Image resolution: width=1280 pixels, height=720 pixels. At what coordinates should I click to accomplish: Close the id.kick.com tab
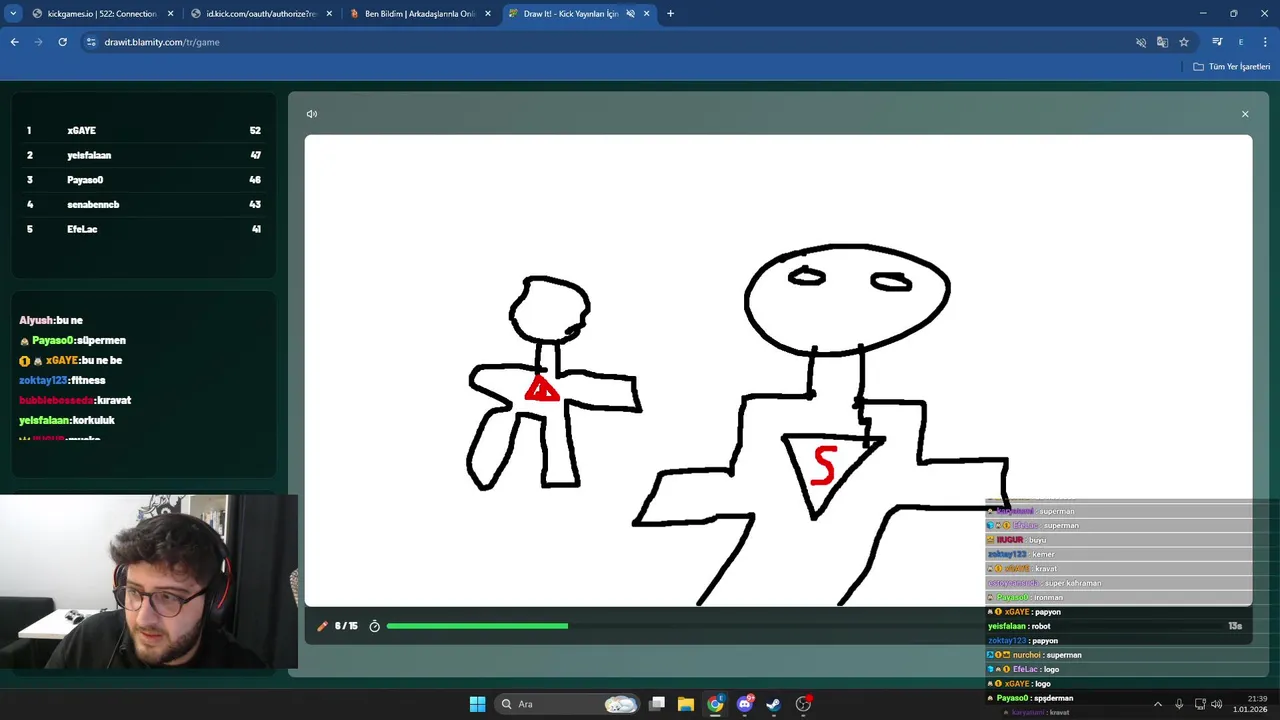point(329,14)
